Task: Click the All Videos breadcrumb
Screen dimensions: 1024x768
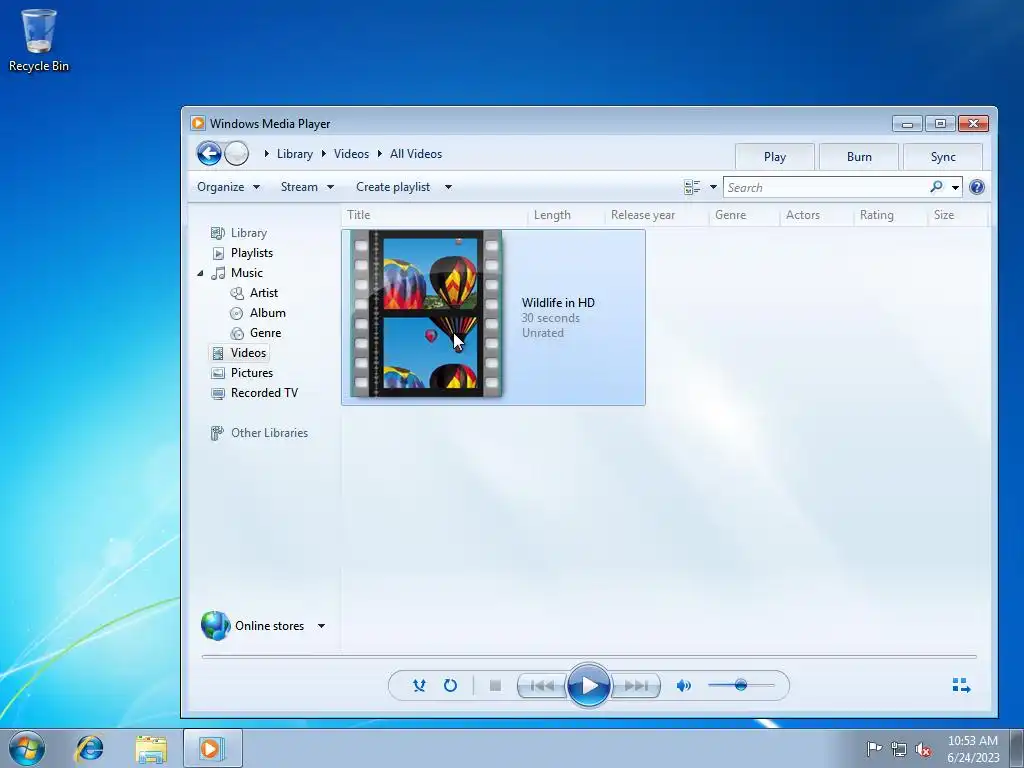Action: 416,154
